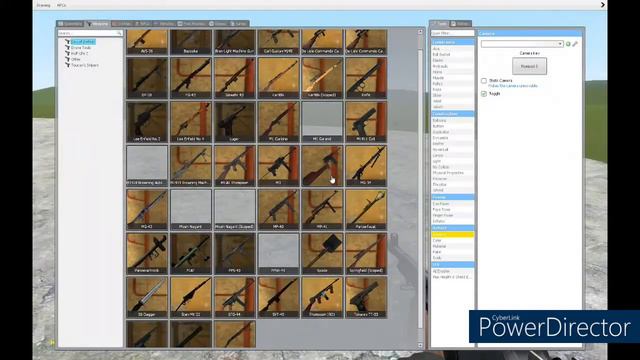
Task: Click the weapons search field
Action: (90, 33)
